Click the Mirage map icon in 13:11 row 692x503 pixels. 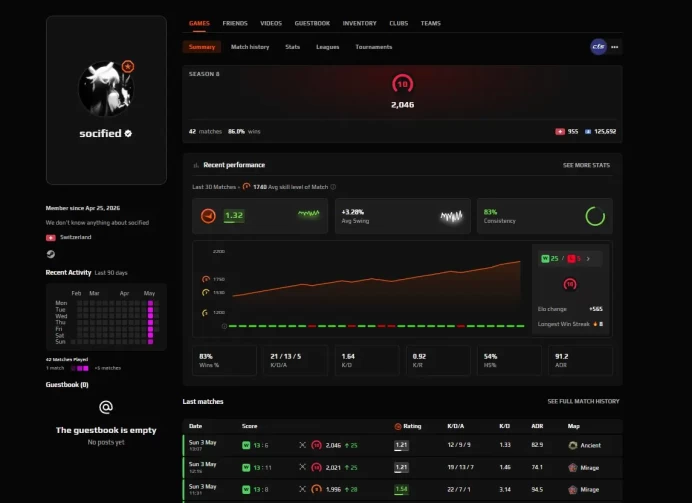[572, 467]
